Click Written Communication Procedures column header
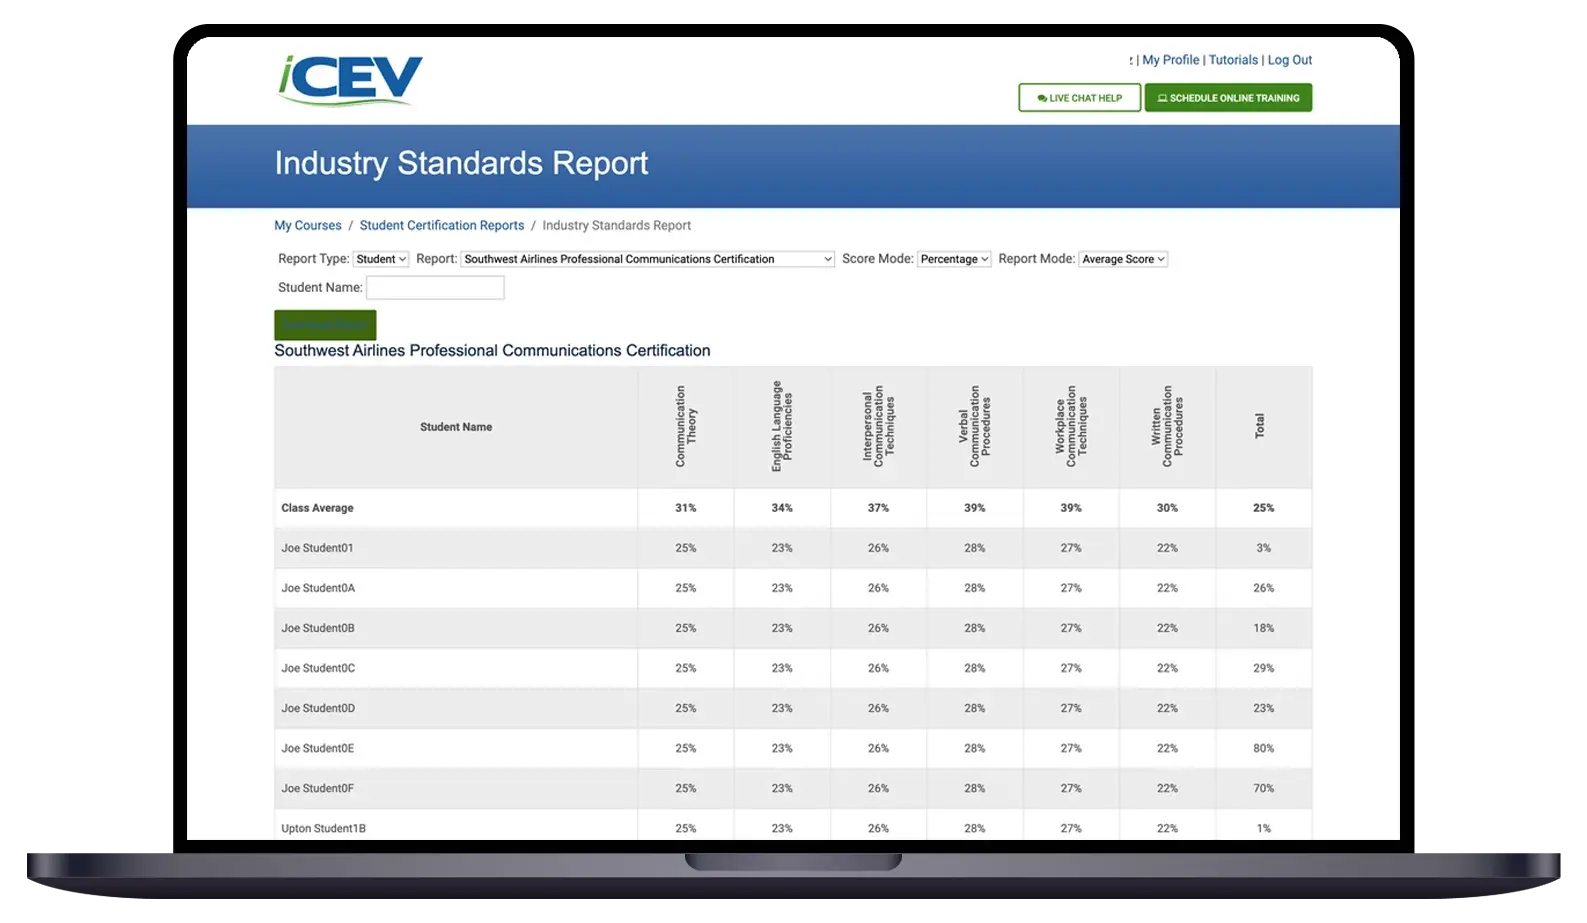The image size is (1587, 923). click(1167, 427)
